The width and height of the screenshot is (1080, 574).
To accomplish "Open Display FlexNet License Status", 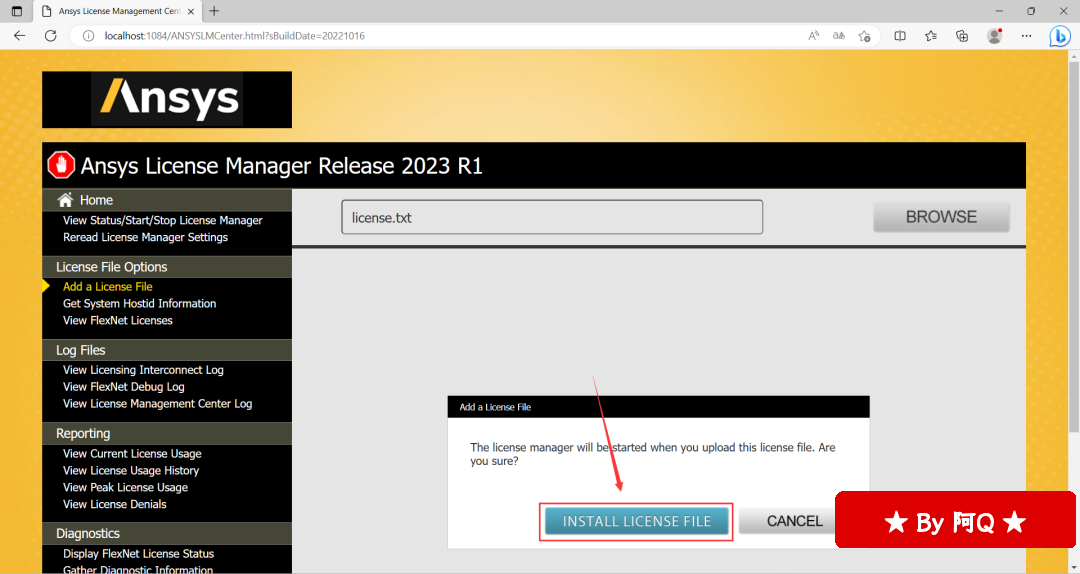I will (x=138, y=554).
